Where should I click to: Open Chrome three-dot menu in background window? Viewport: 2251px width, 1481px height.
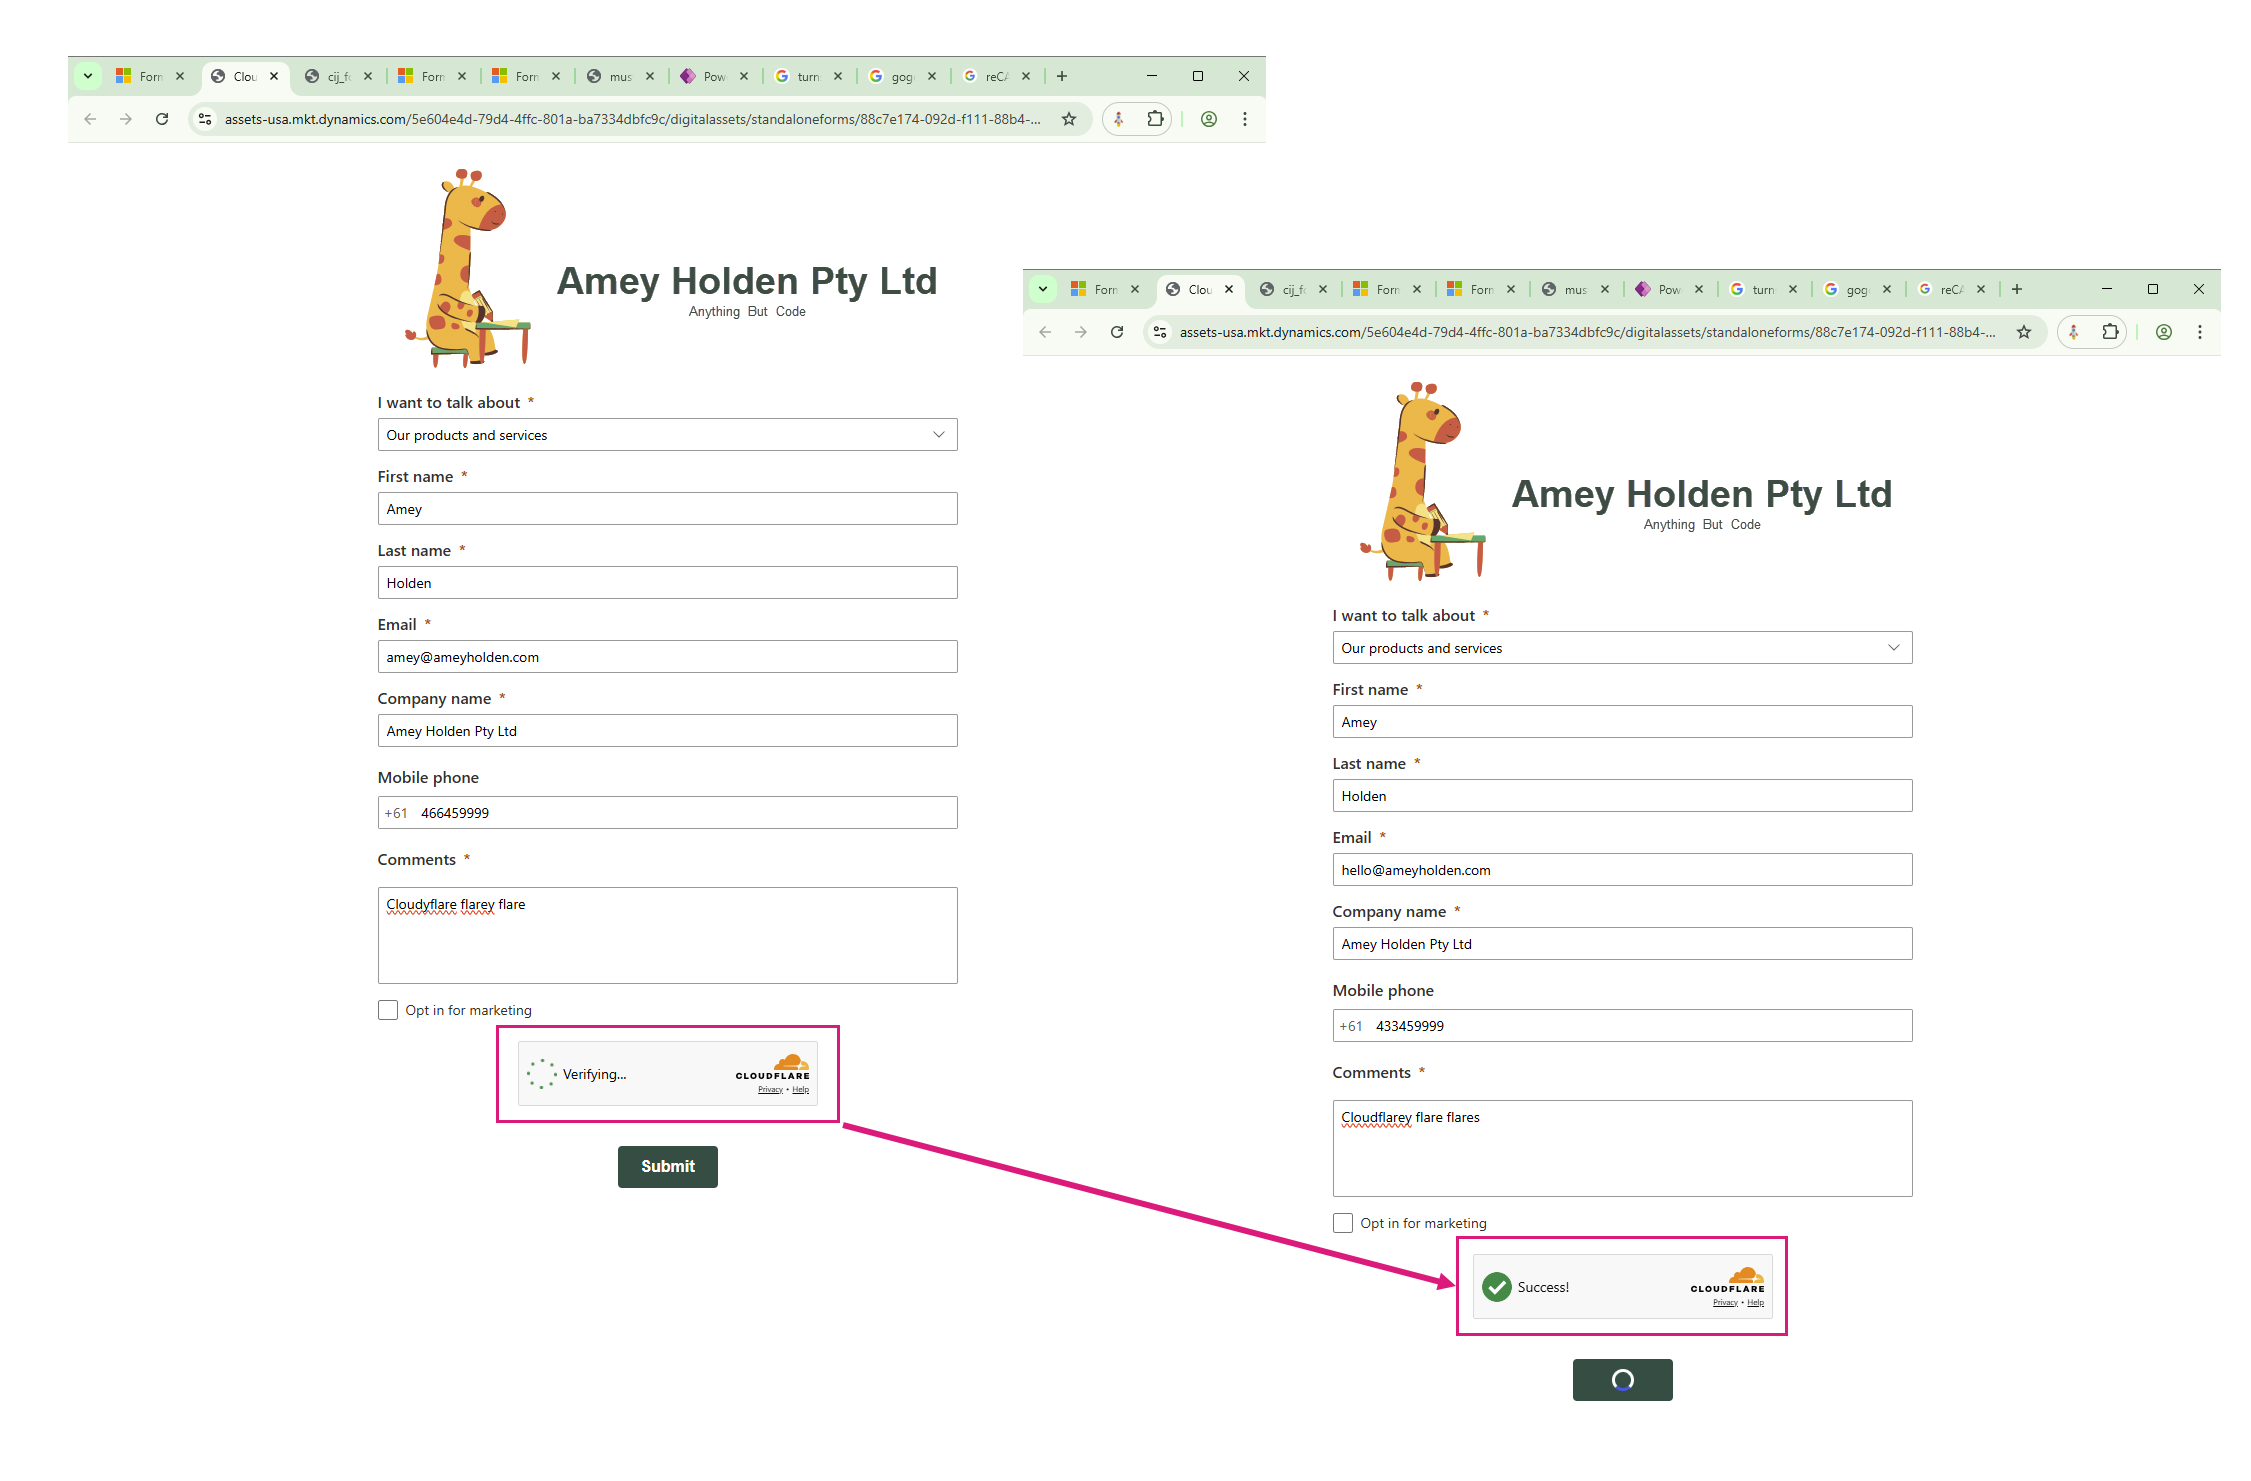coord(1245,119)
